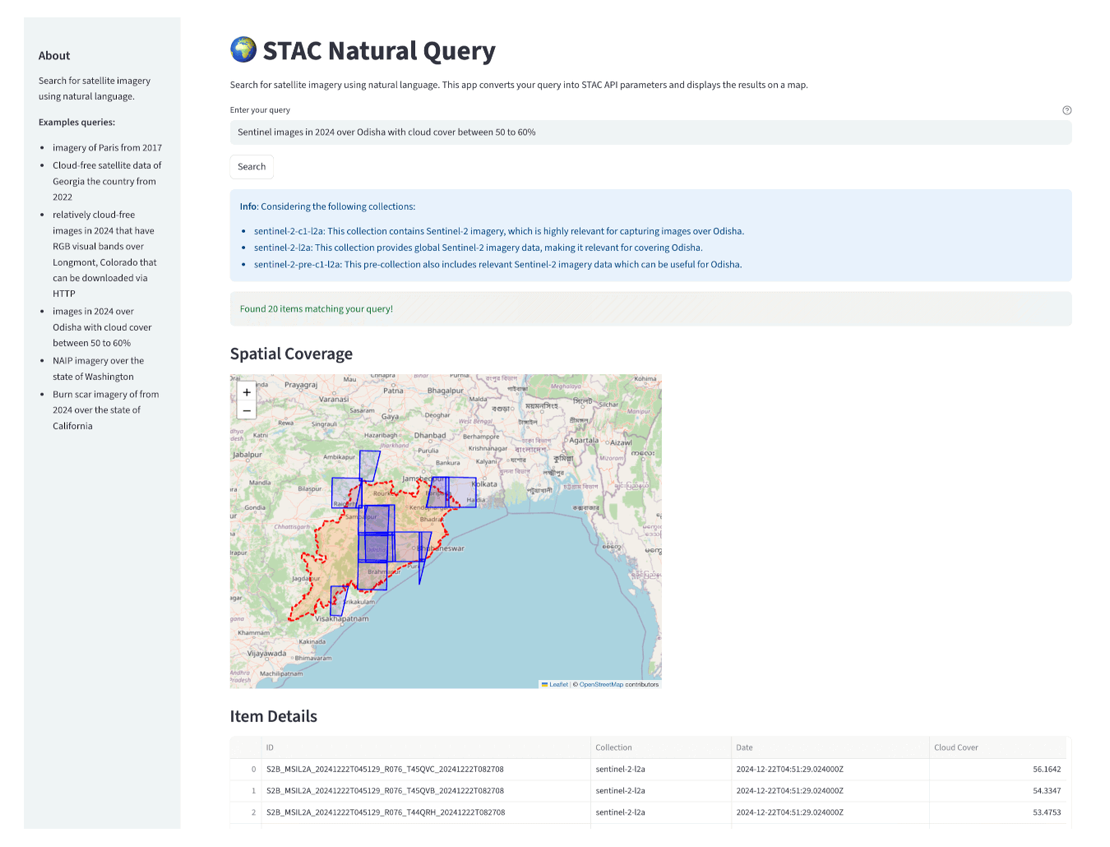The width and height of the screenshot is (1110, 847).
Task: Sort by the Cloud Cover column header
Action: [955, 747]
